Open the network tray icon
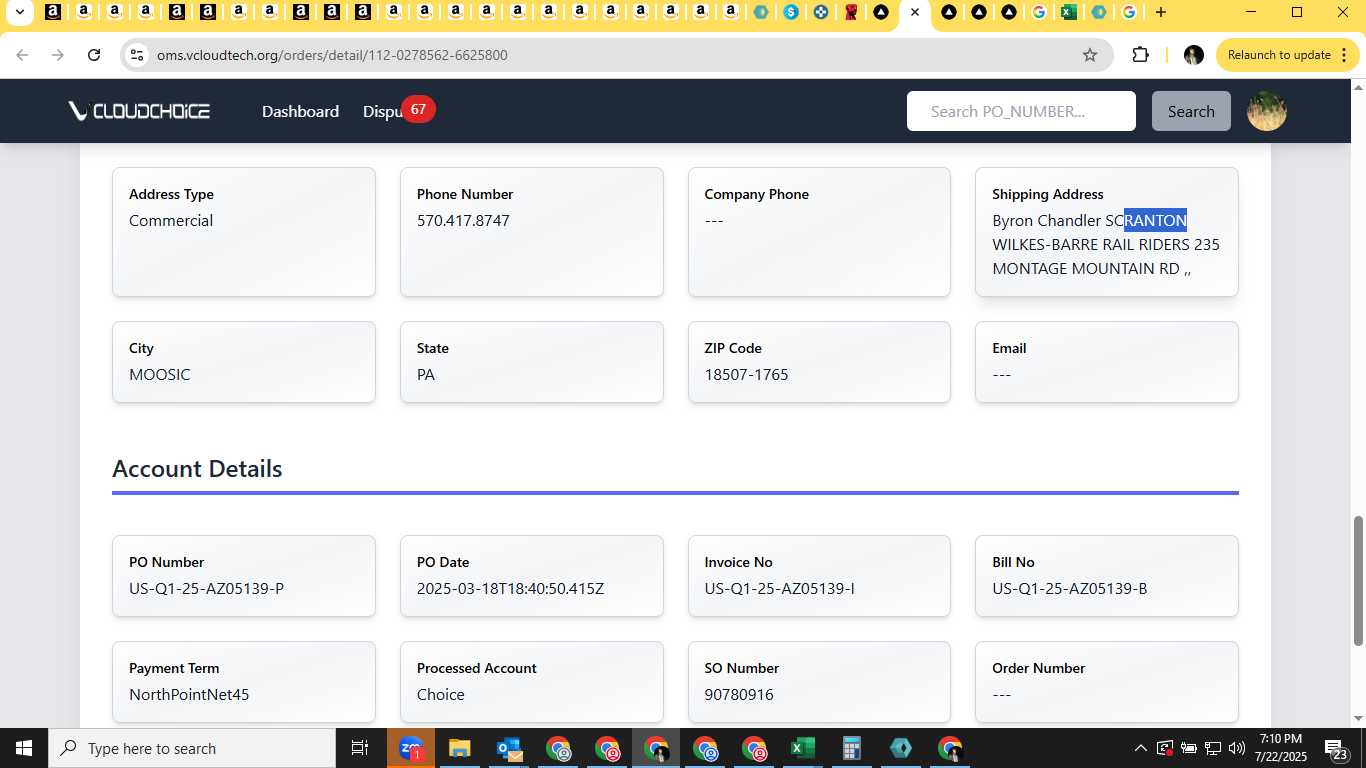 click(1213, 748)
